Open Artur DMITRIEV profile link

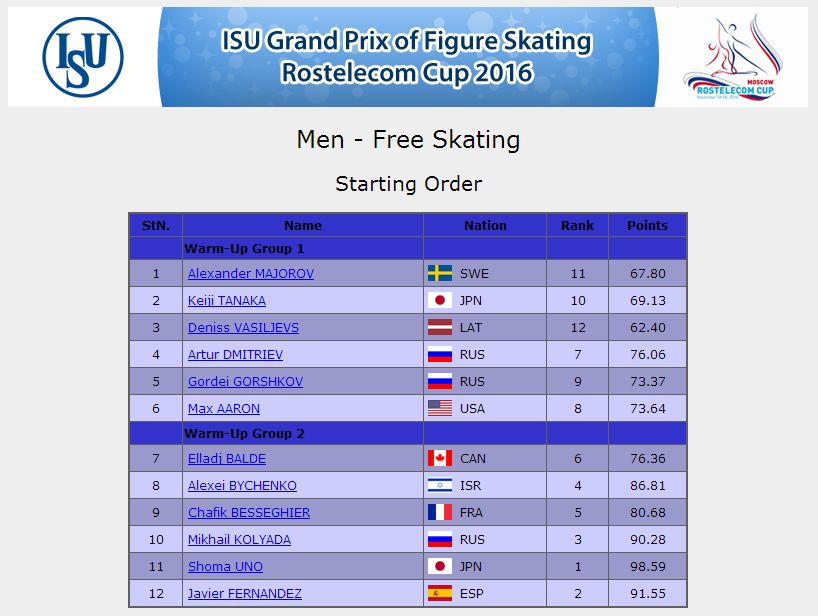(235, 355)
